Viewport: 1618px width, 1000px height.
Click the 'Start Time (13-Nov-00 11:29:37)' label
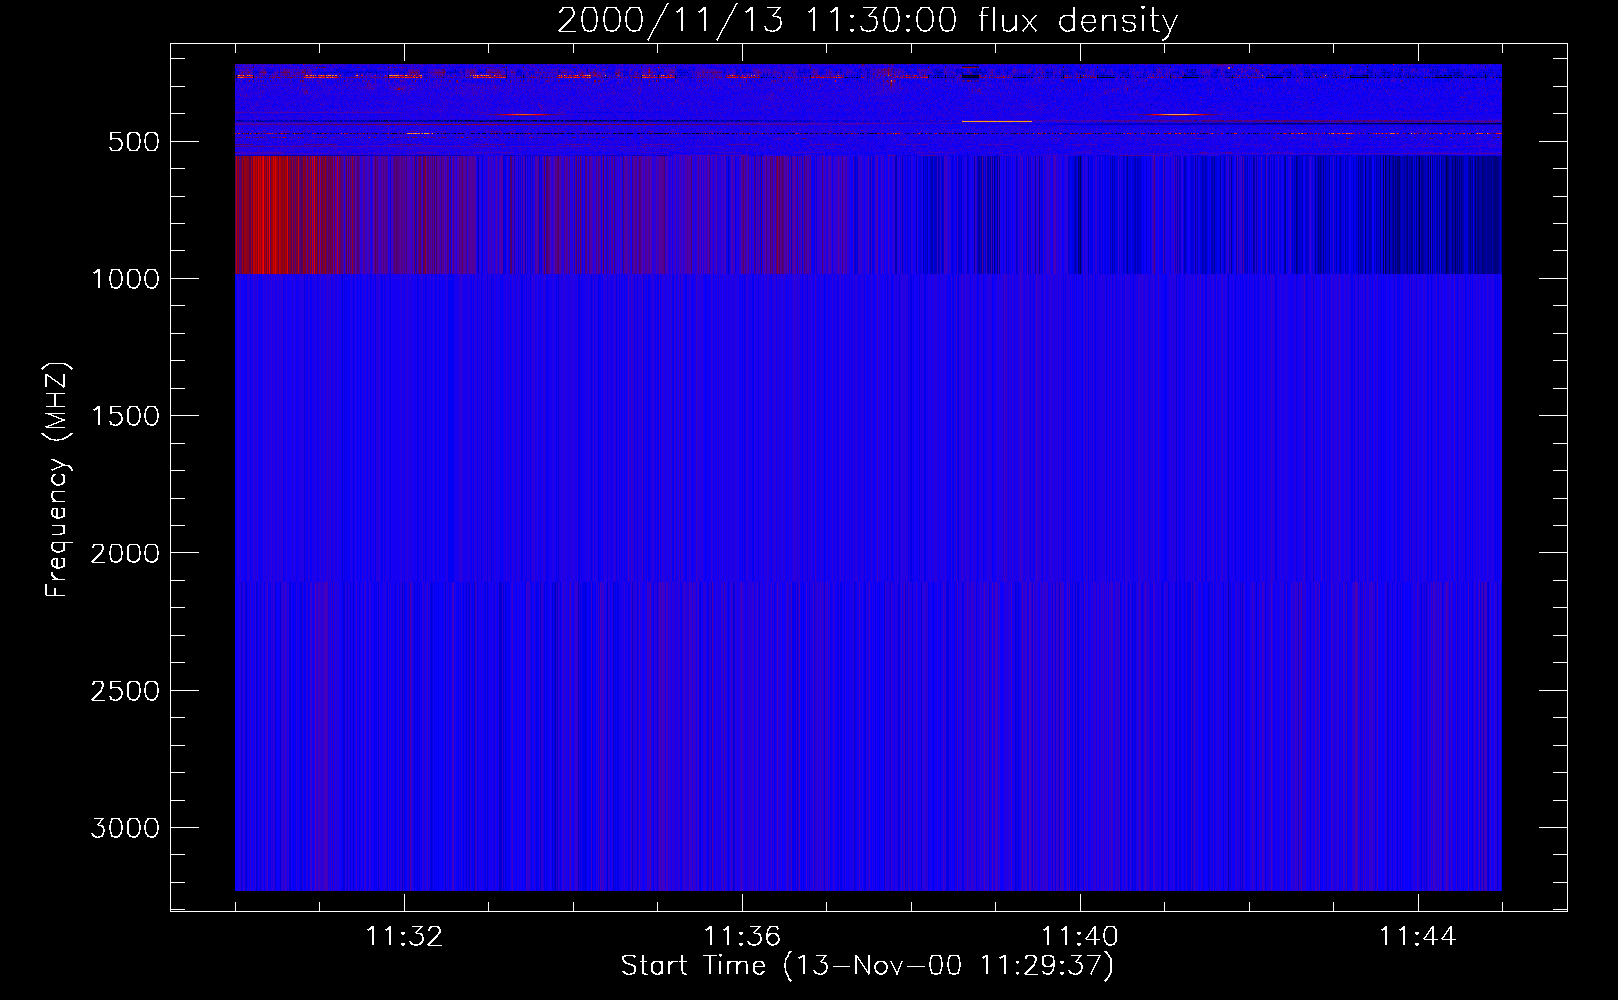[867, 966]
